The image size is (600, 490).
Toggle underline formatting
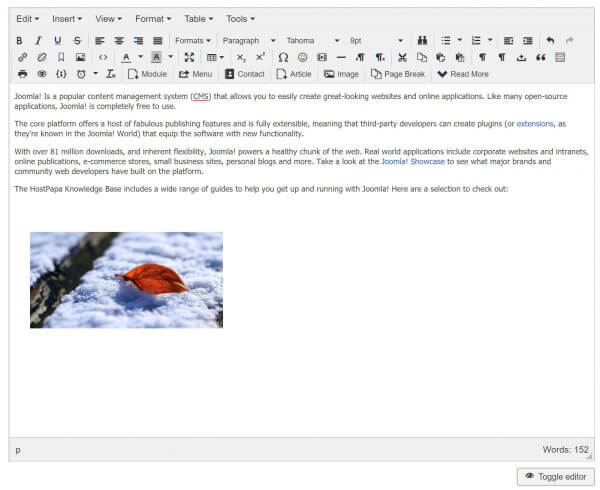[57, 41]
